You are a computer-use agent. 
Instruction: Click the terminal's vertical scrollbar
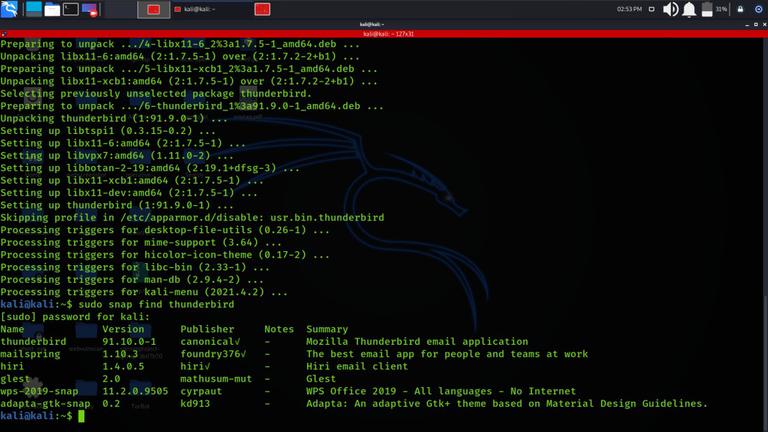coord(765,235)
